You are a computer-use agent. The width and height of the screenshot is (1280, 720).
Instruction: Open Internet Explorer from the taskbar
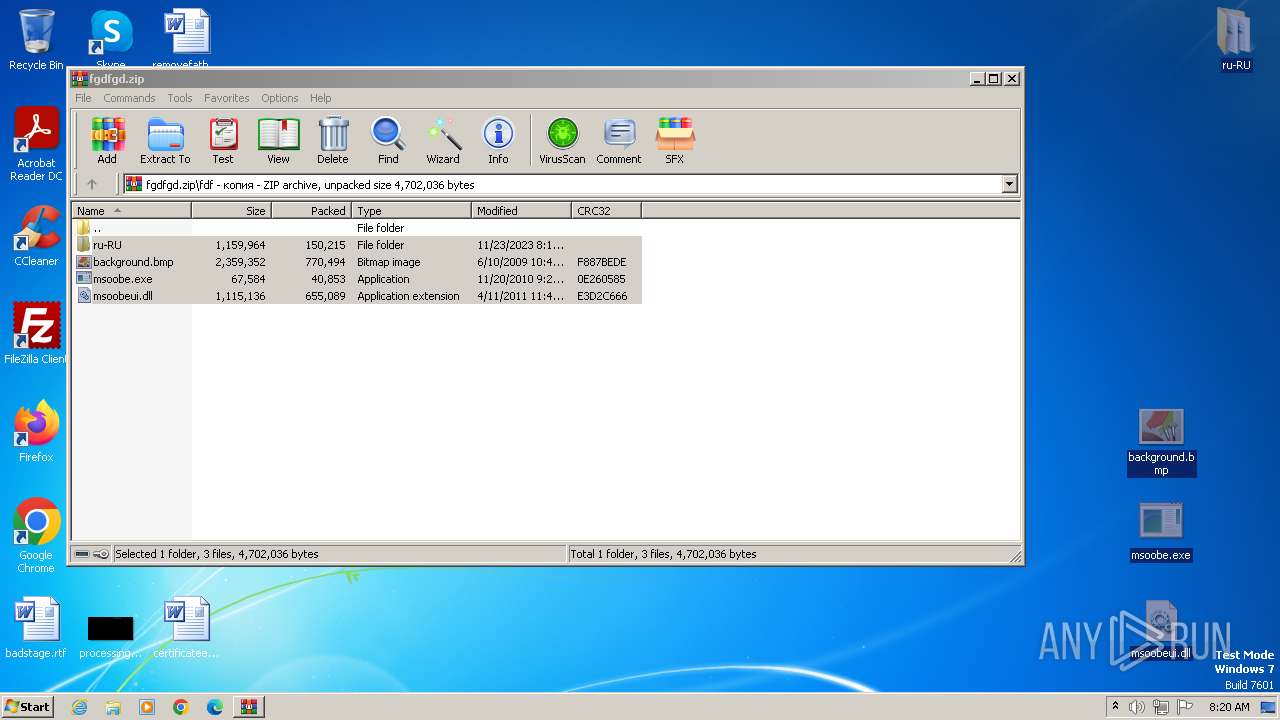click(x=79, y=707)
